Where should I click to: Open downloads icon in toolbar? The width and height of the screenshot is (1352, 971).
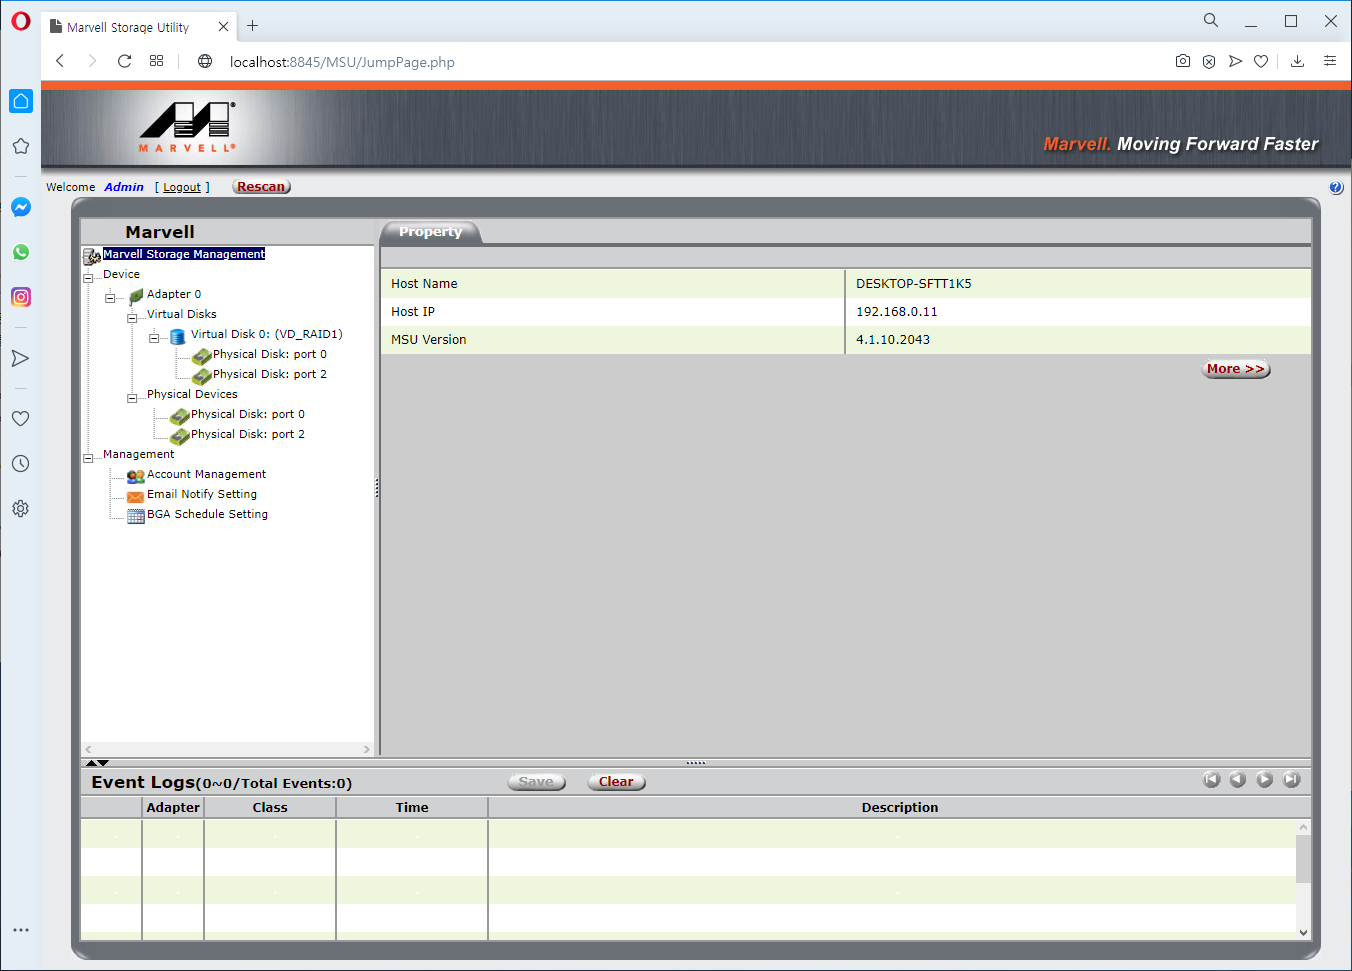point(1297,61)
